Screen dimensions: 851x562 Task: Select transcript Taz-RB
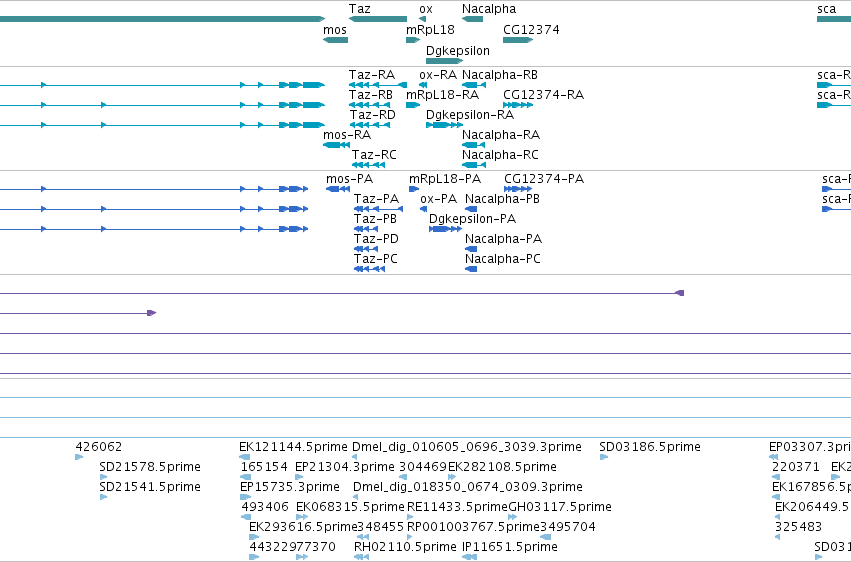(371, 95)
